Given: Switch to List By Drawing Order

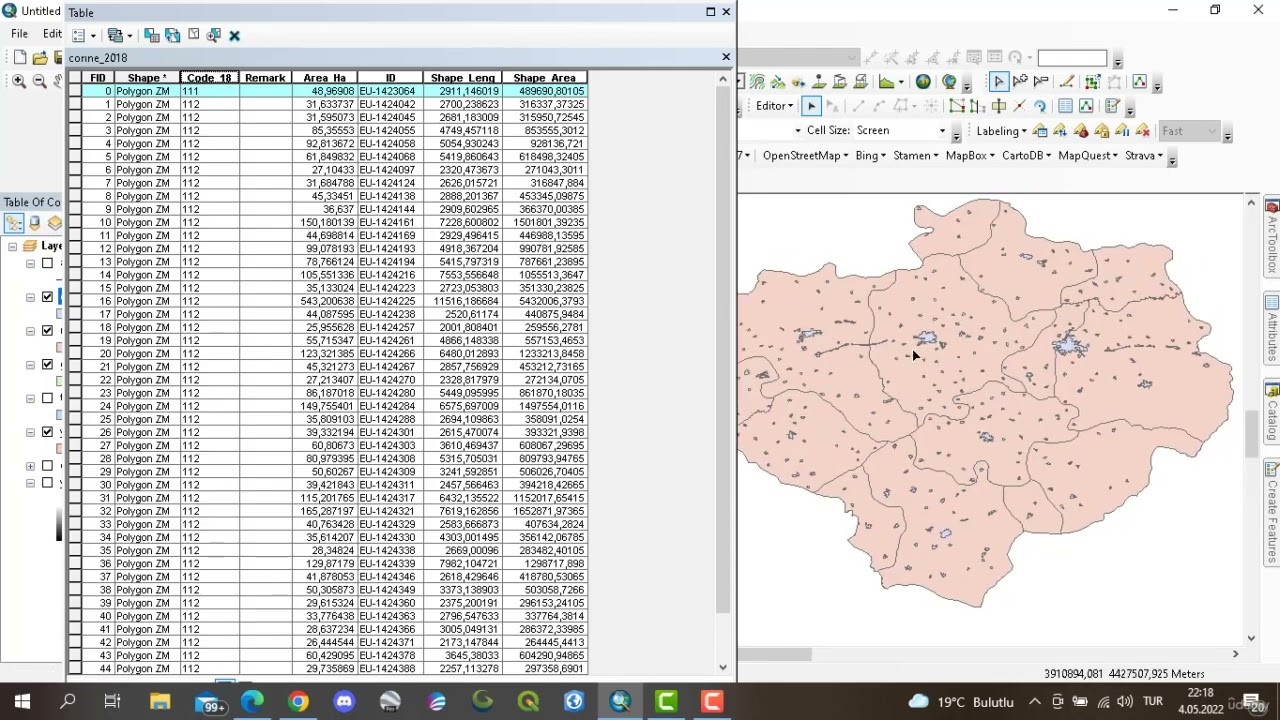Looking at the screenshot, I should pyautogui.click(x=15, y=224).
